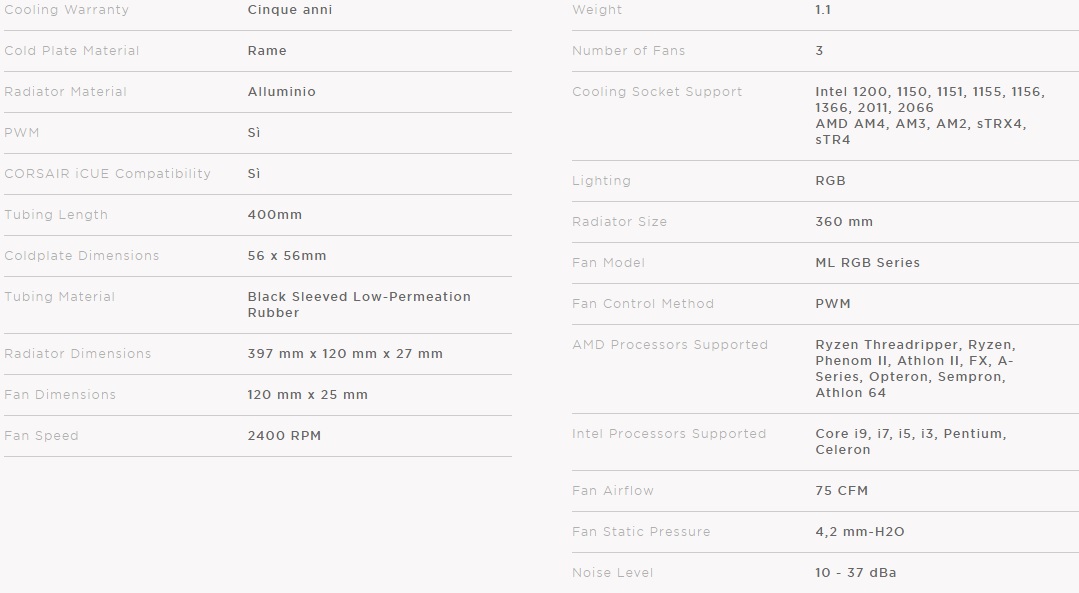Screen dimensions: 1079x593
Task: Select the "400mm" tubing length value
Action: (275, 215)
